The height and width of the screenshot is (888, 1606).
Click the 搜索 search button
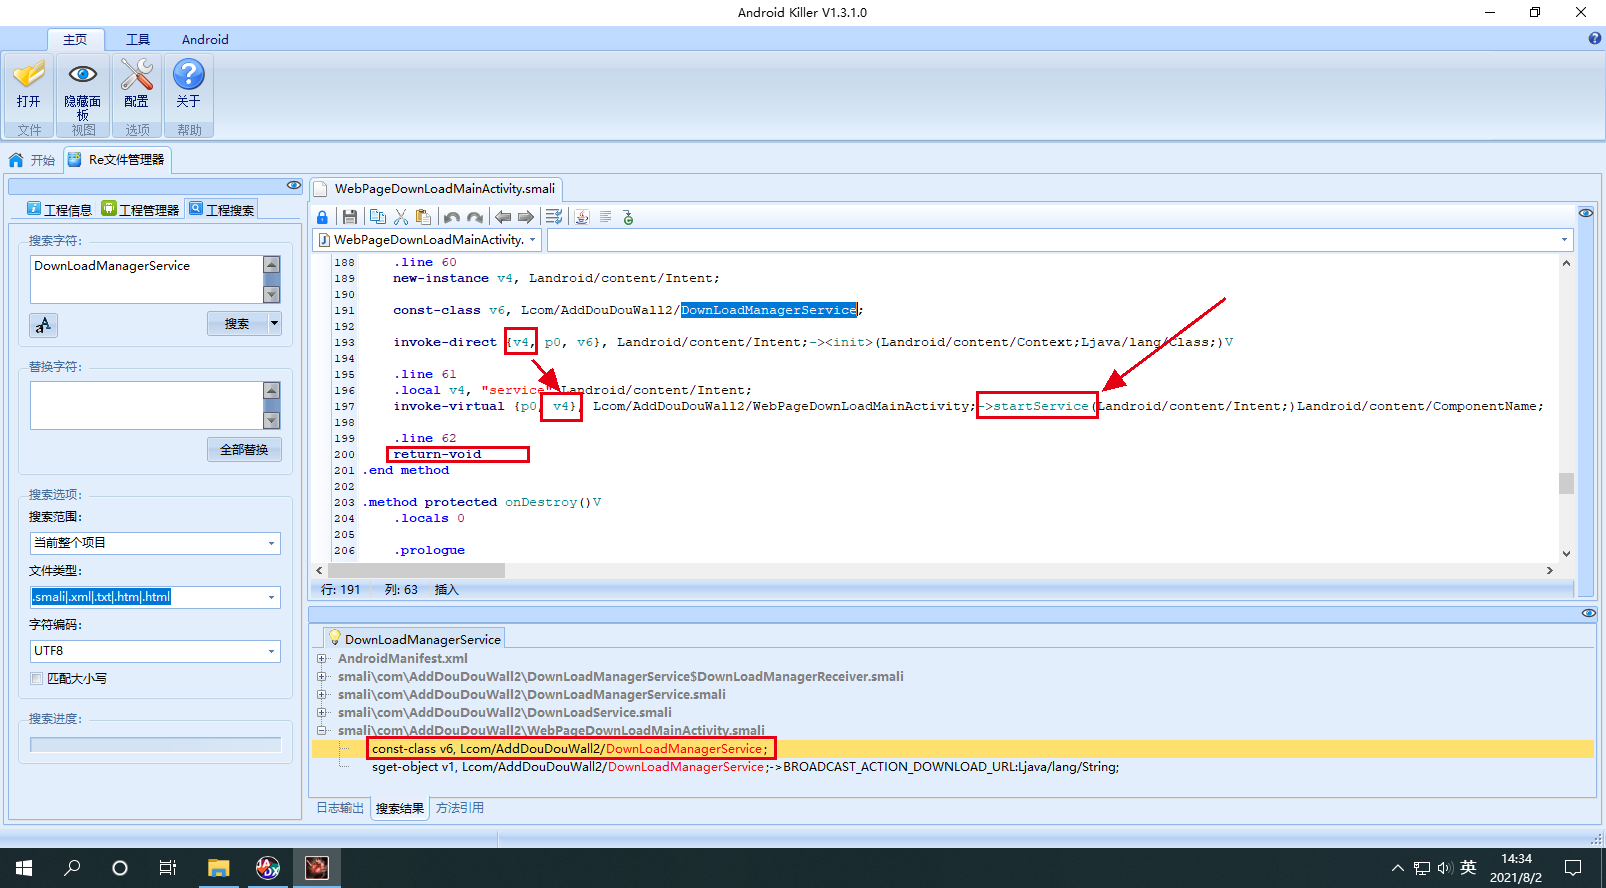237,323
